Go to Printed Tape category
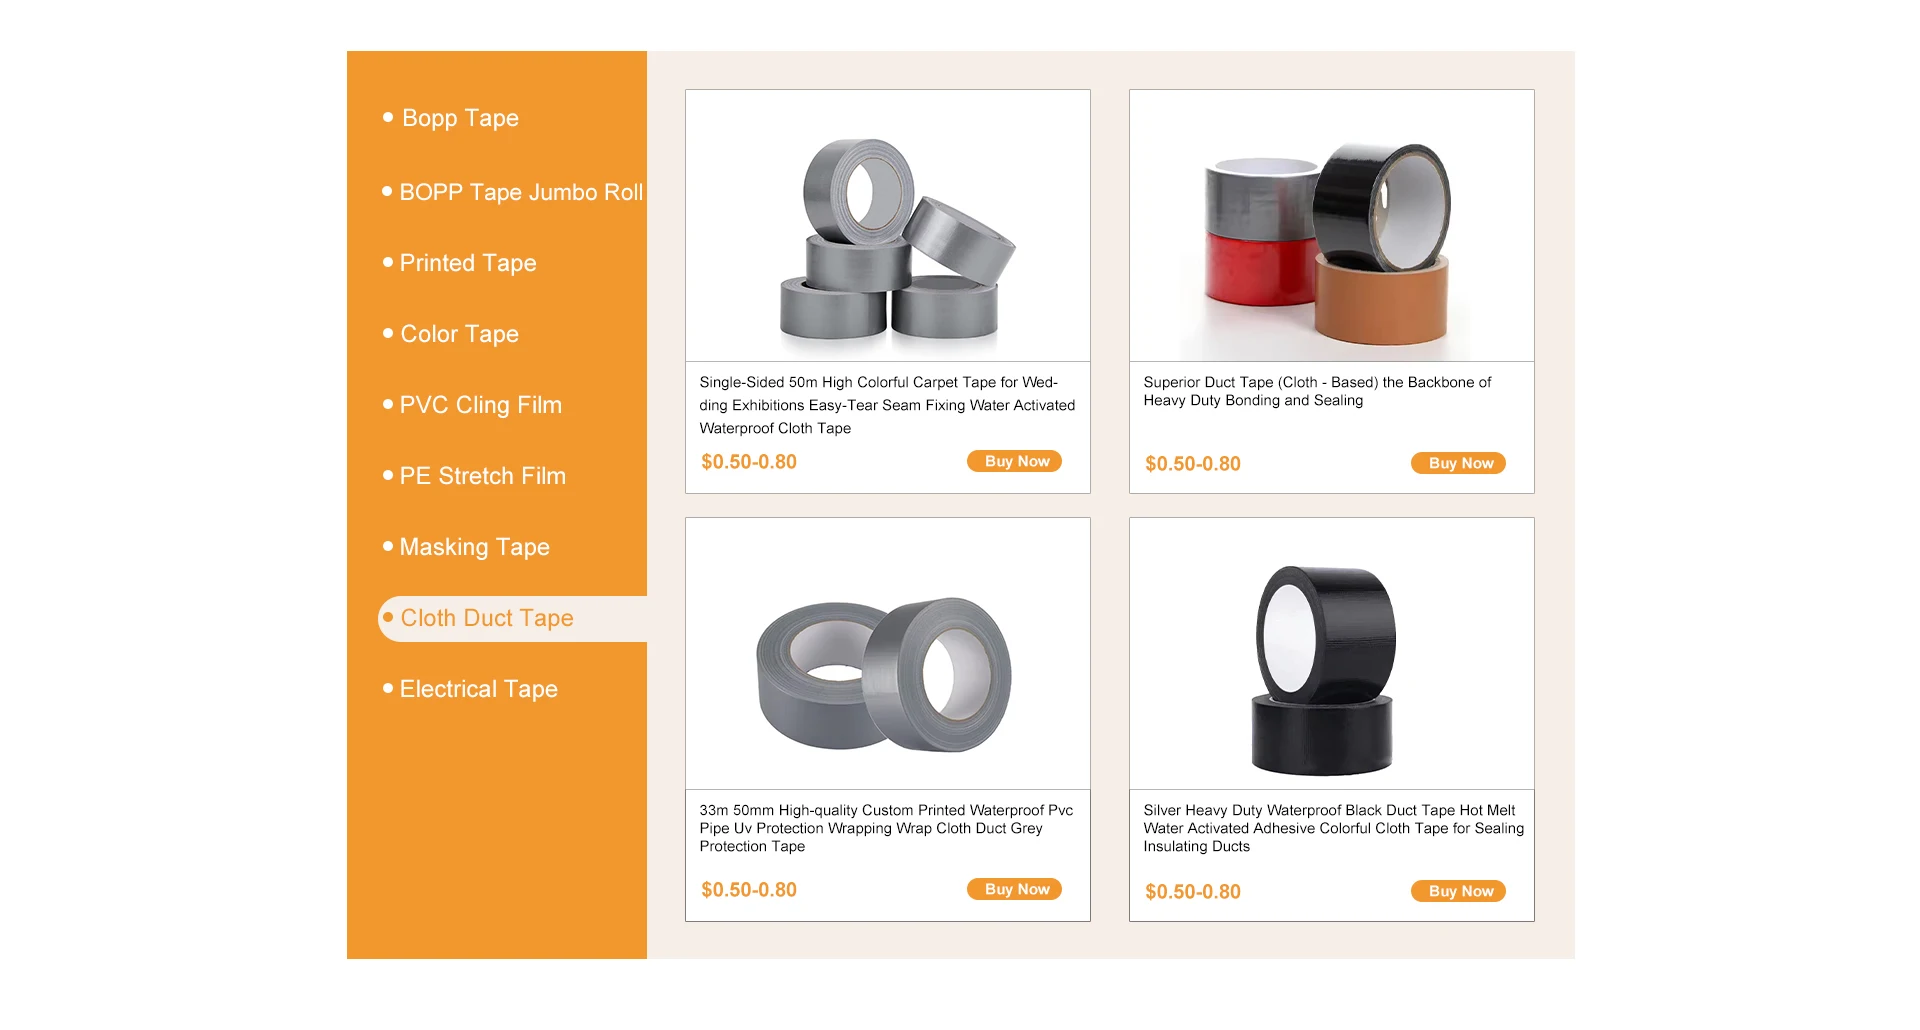This screenshot has width=1920, height=1030. point(468,263)
